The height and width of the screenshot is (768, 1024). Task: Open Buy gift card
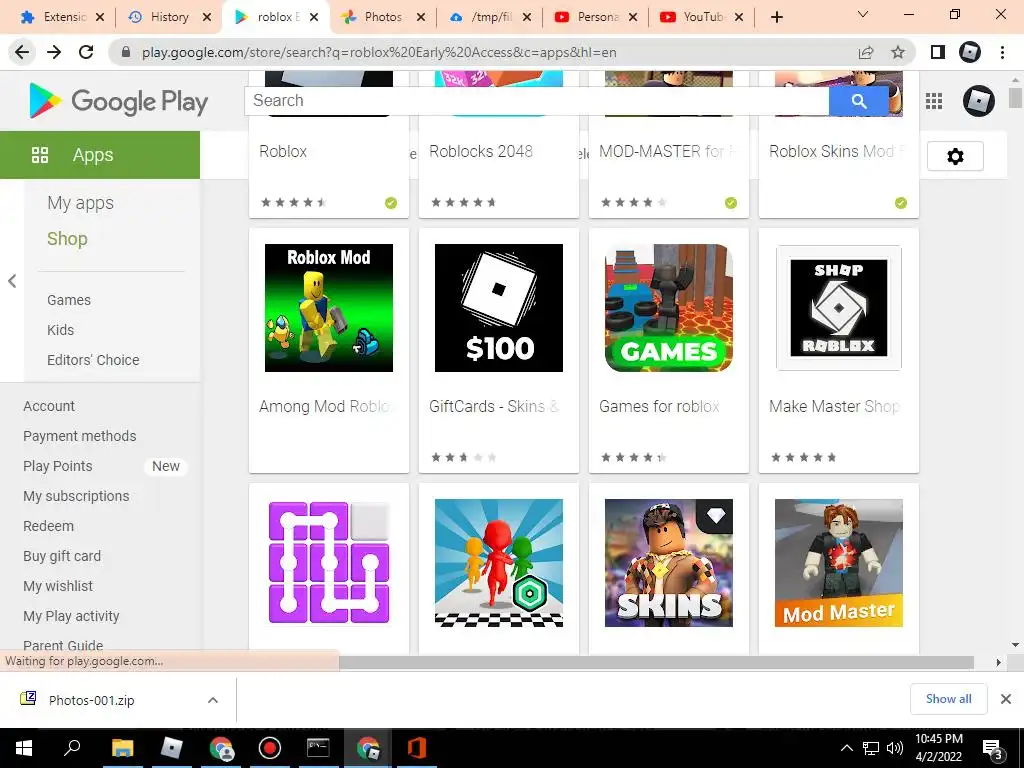[x=62, y=556]
